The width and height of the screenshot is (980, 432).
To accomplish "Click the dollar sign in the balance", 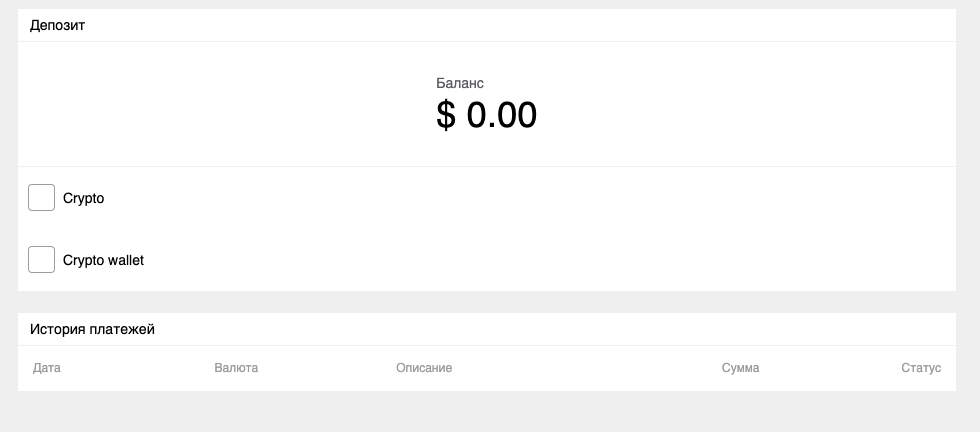I will [x=446, y=116].
